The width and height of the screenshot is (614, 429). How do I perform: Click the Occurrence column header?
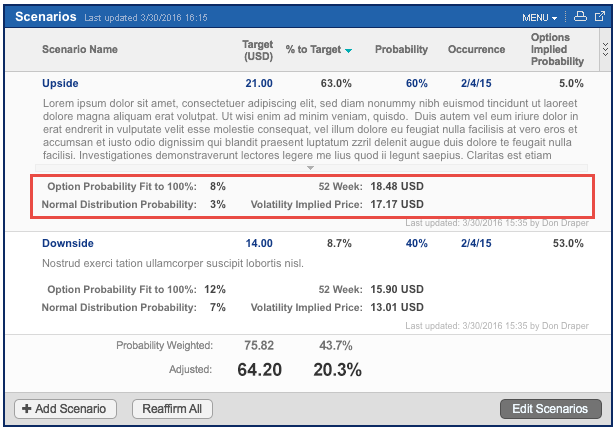pyautogui.click(x=476, y=49)
